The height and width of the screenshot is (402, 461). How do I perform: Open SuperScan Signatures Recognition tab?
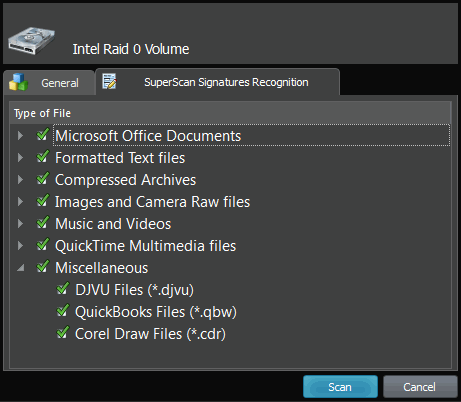(x=217, y=82)
